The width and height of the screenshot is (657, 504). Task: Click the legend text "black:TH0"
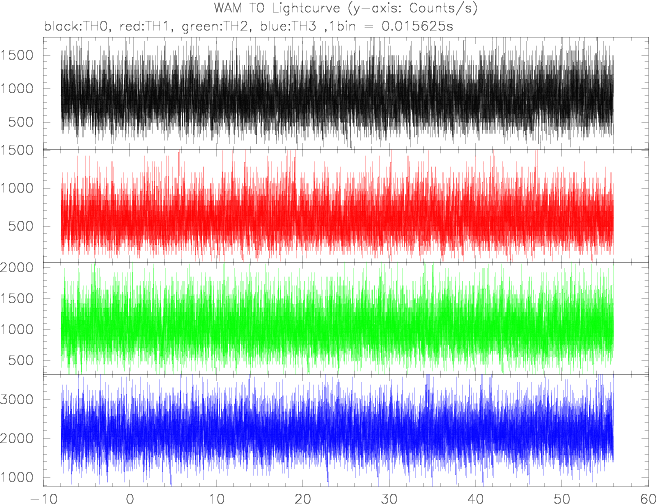(78, 26)
